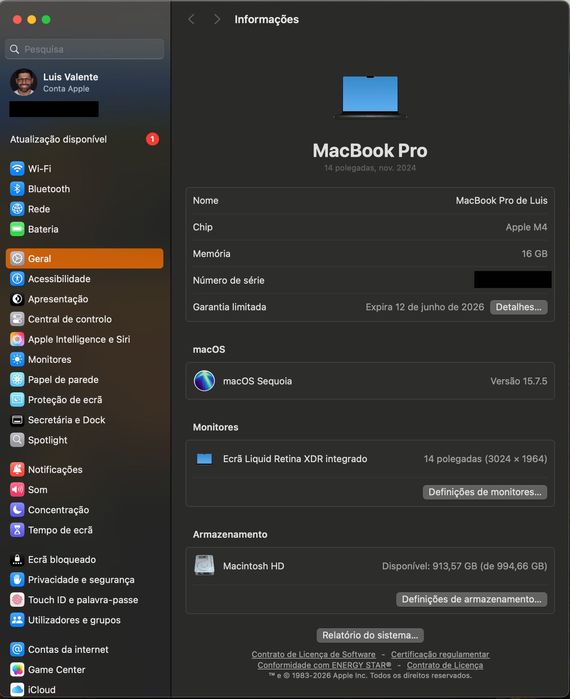
Task: Select the Geral gear icon
Action: coord(17,259)
